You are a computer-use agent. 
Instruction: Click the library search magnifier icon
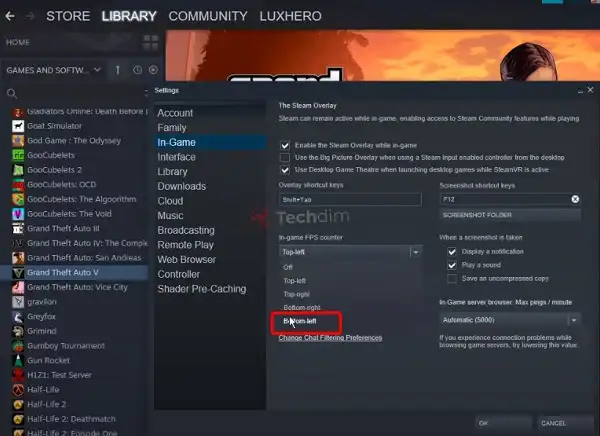coord(12,93)
